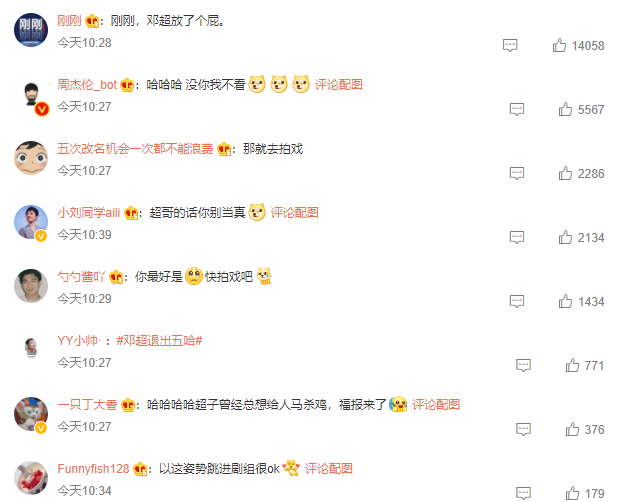This screenshot has width=629, height=502.
Task: Click the crown member badge next to 周杰伦_bot
Action: pos(127,85)
